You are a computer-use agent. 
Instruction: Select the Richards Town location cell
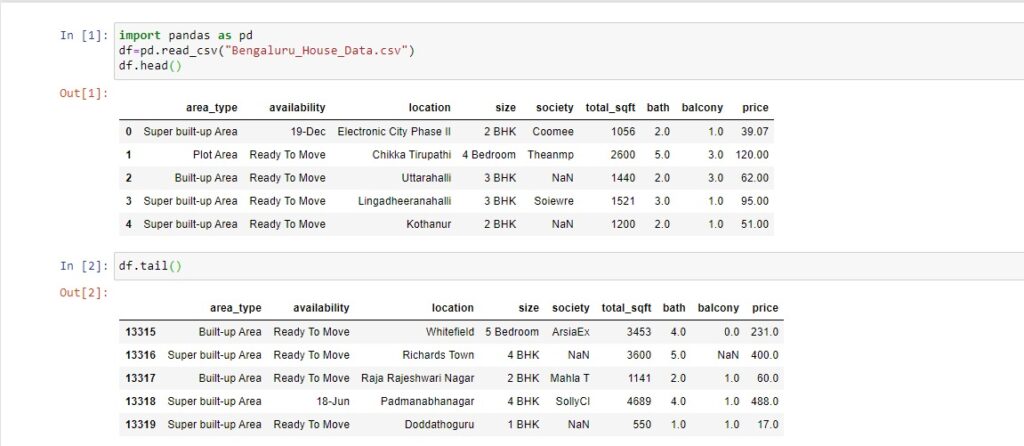(438, 355)
